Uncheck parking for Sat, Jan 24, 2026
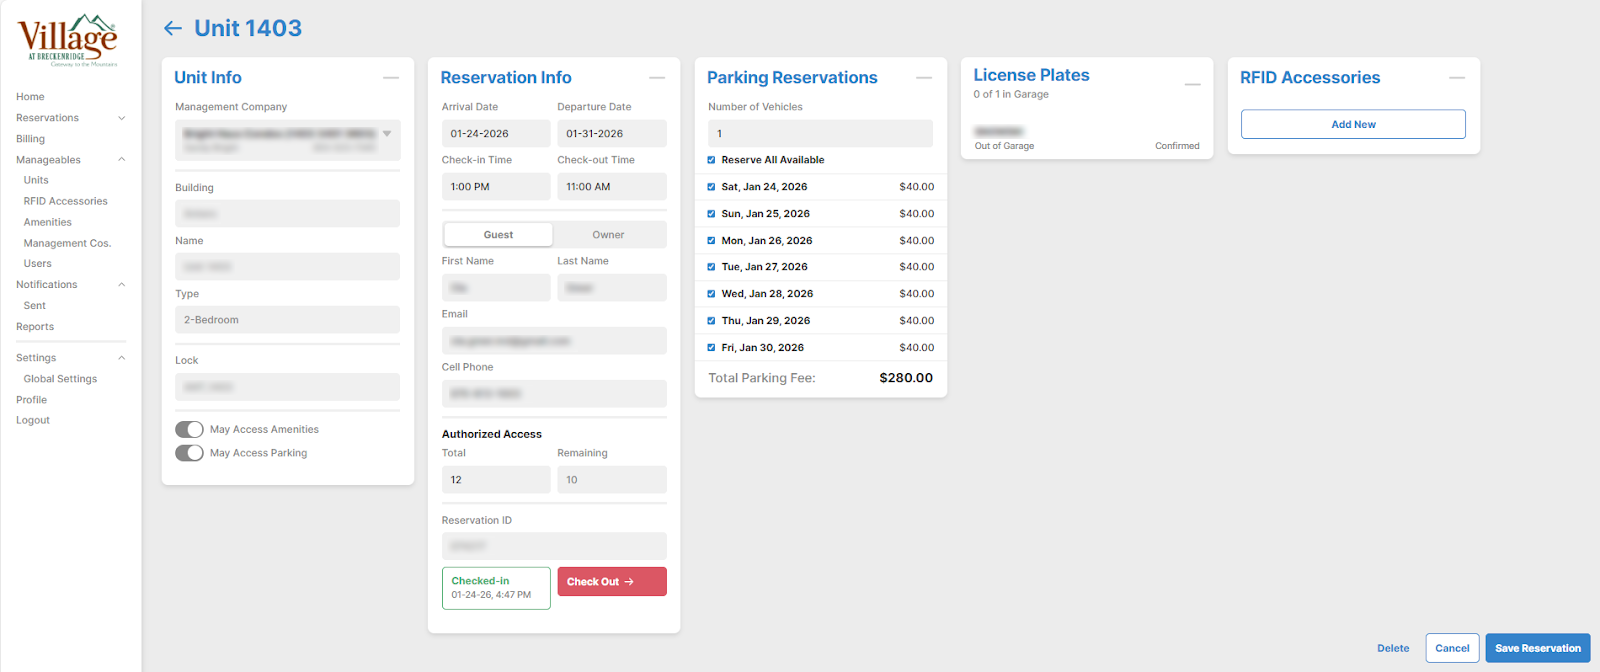 coord(711,187)
